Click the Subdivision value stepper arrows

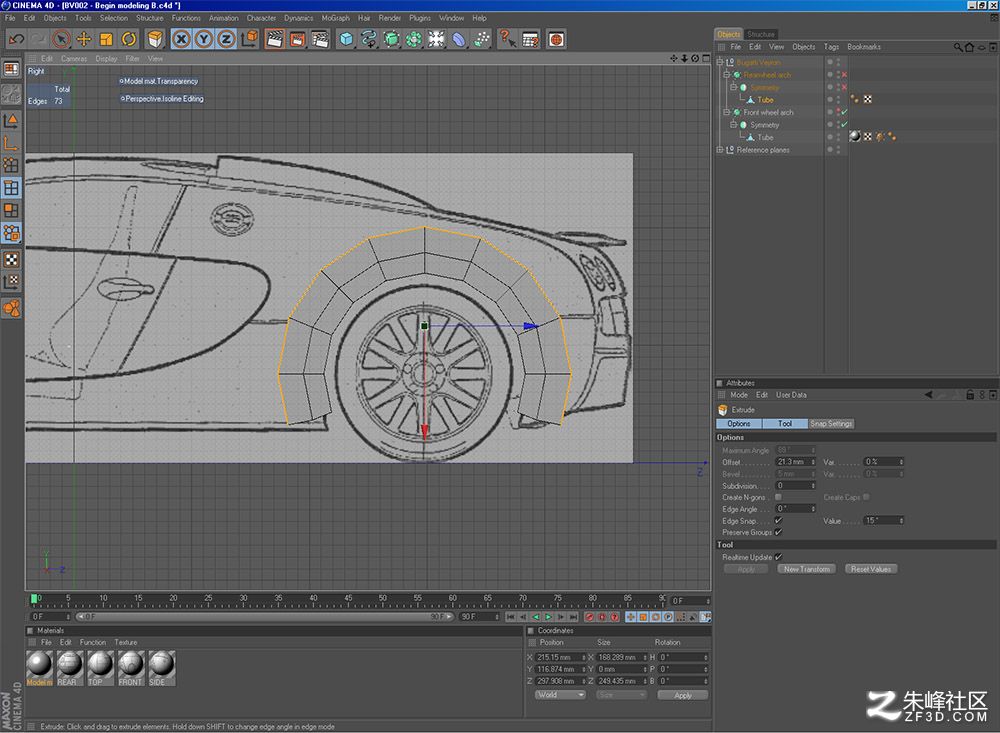813,485
